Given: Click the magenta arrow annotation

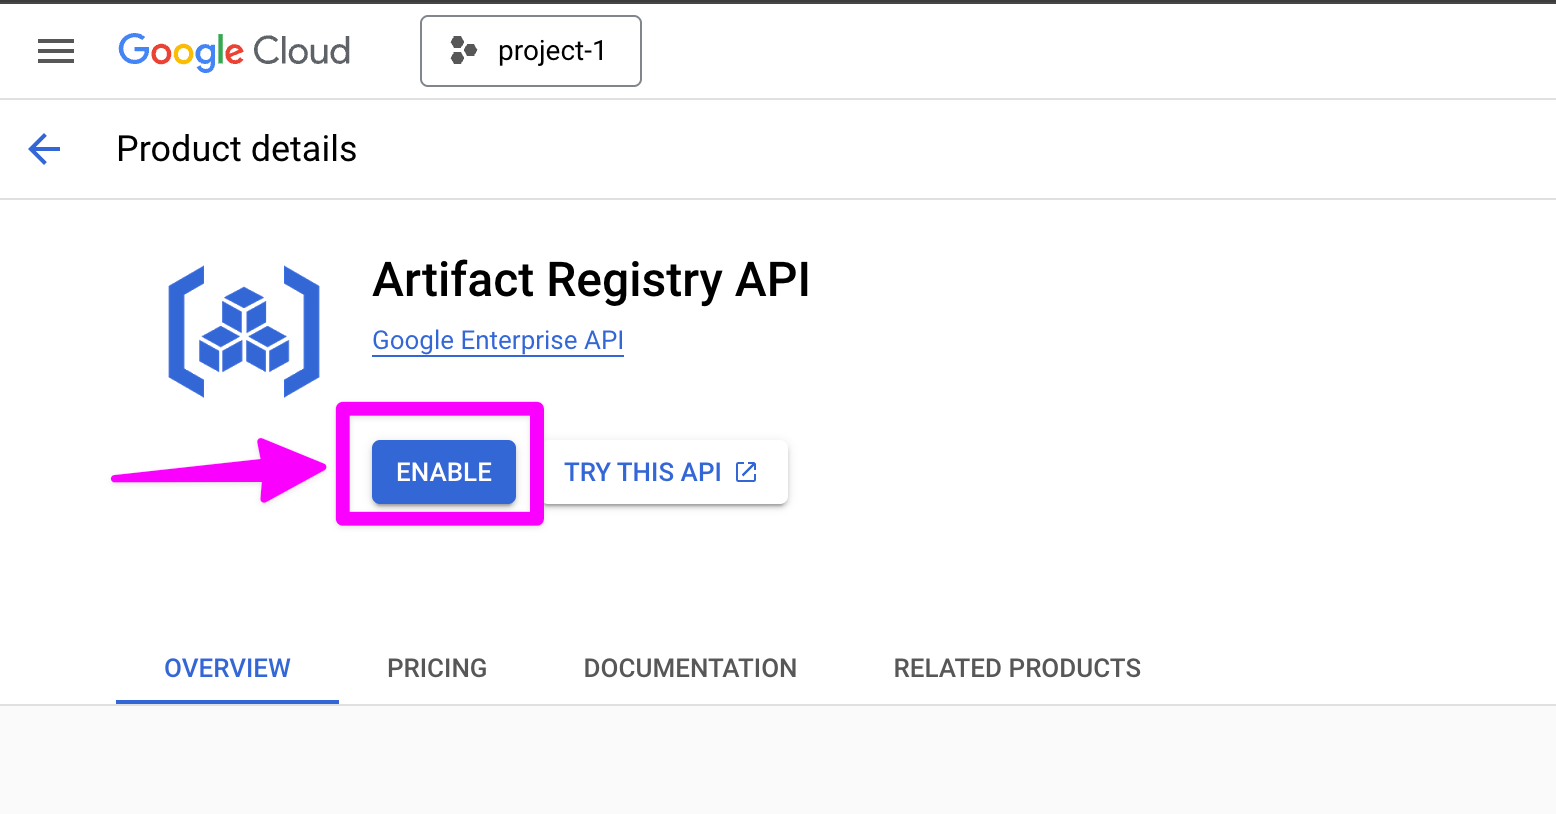Looking at the screenshot, I should click(x=220, y=471).
